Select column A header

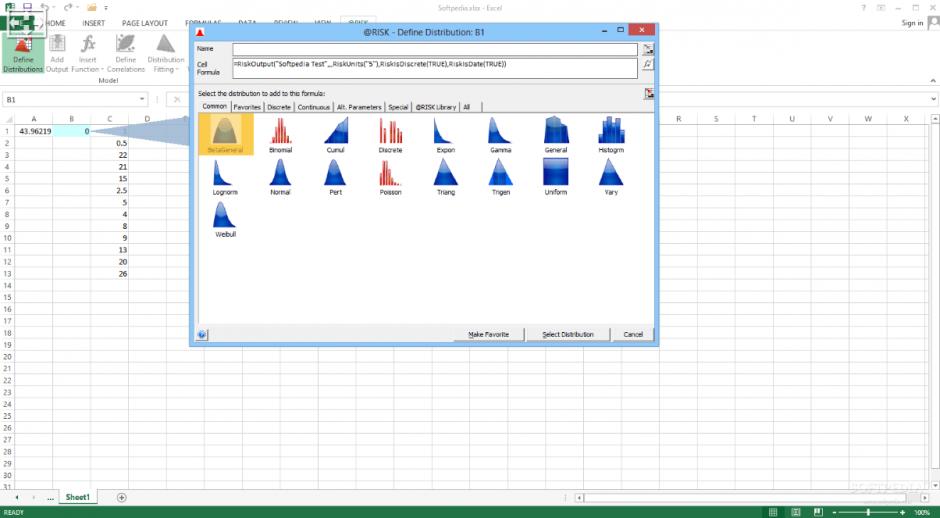tap(34, 119)
